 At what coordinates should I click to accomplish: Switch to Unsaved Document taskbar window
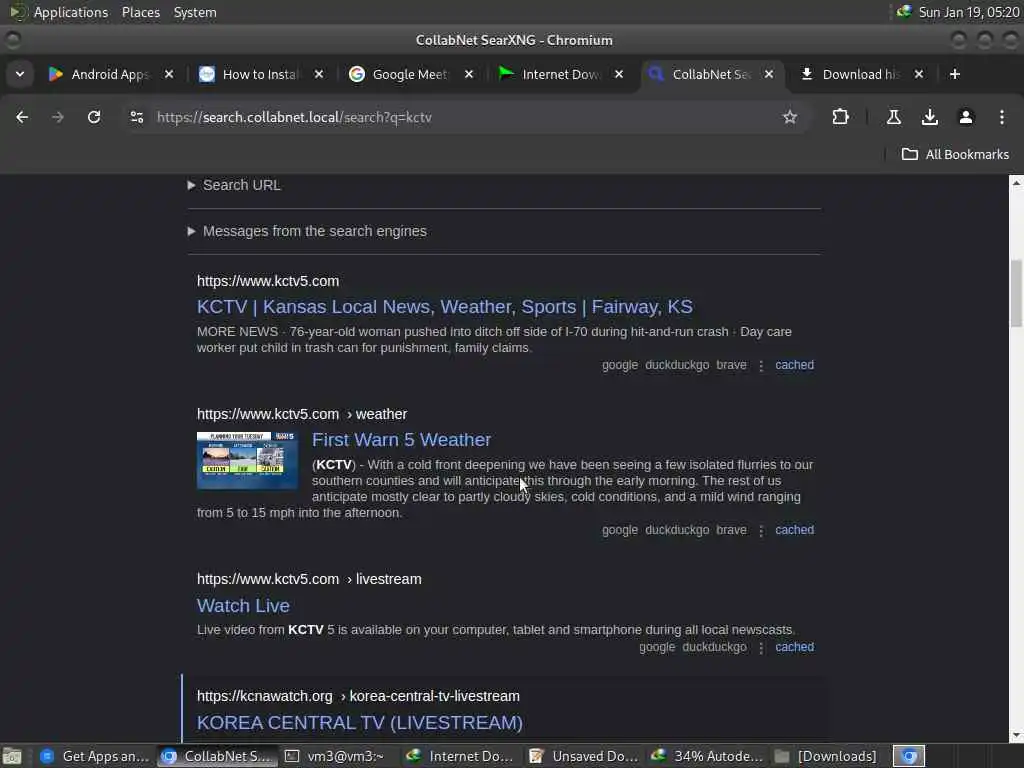click(583, 756)
